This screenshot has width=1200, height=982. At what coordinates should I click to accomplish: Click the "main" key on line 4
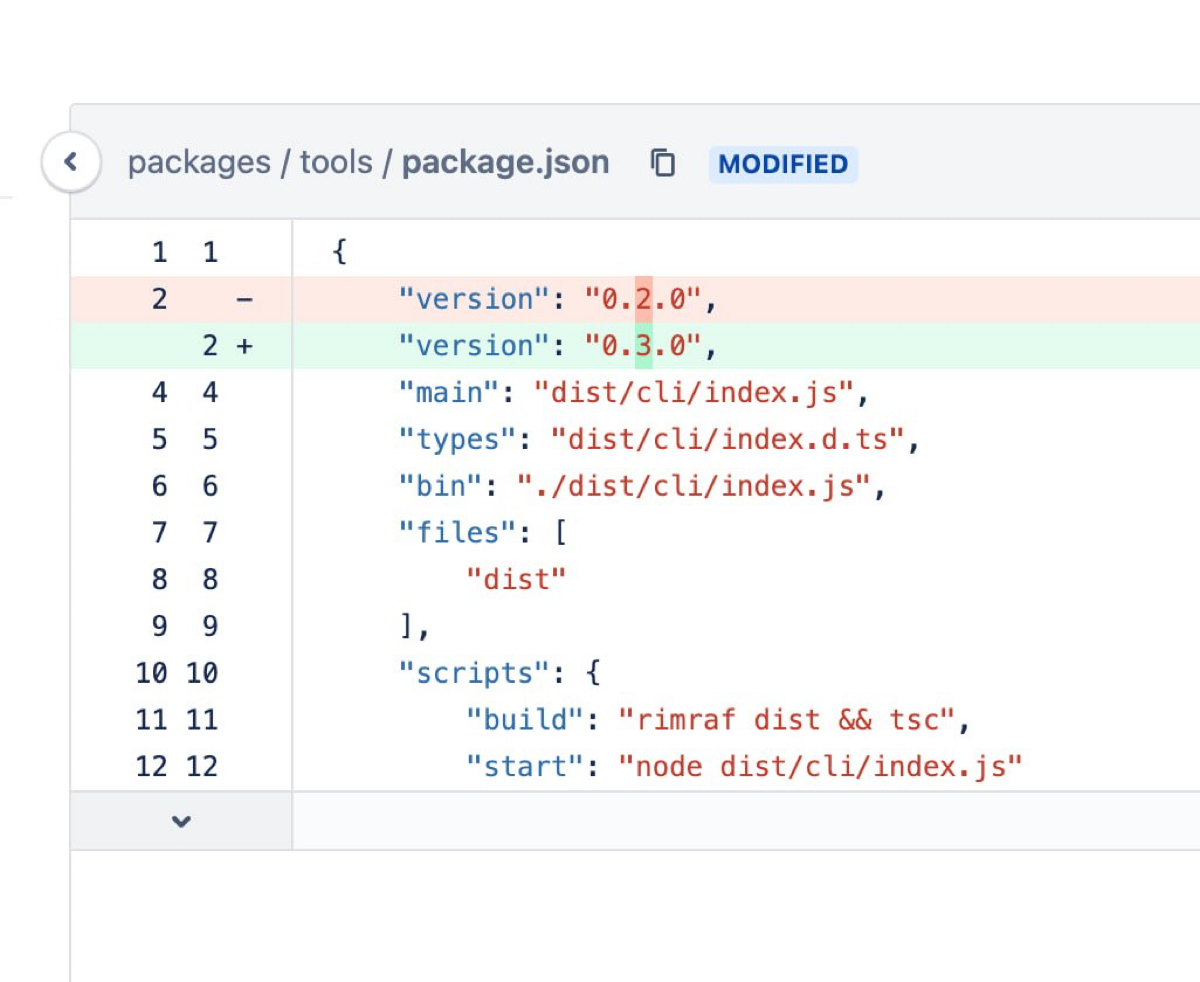(448, 393)
